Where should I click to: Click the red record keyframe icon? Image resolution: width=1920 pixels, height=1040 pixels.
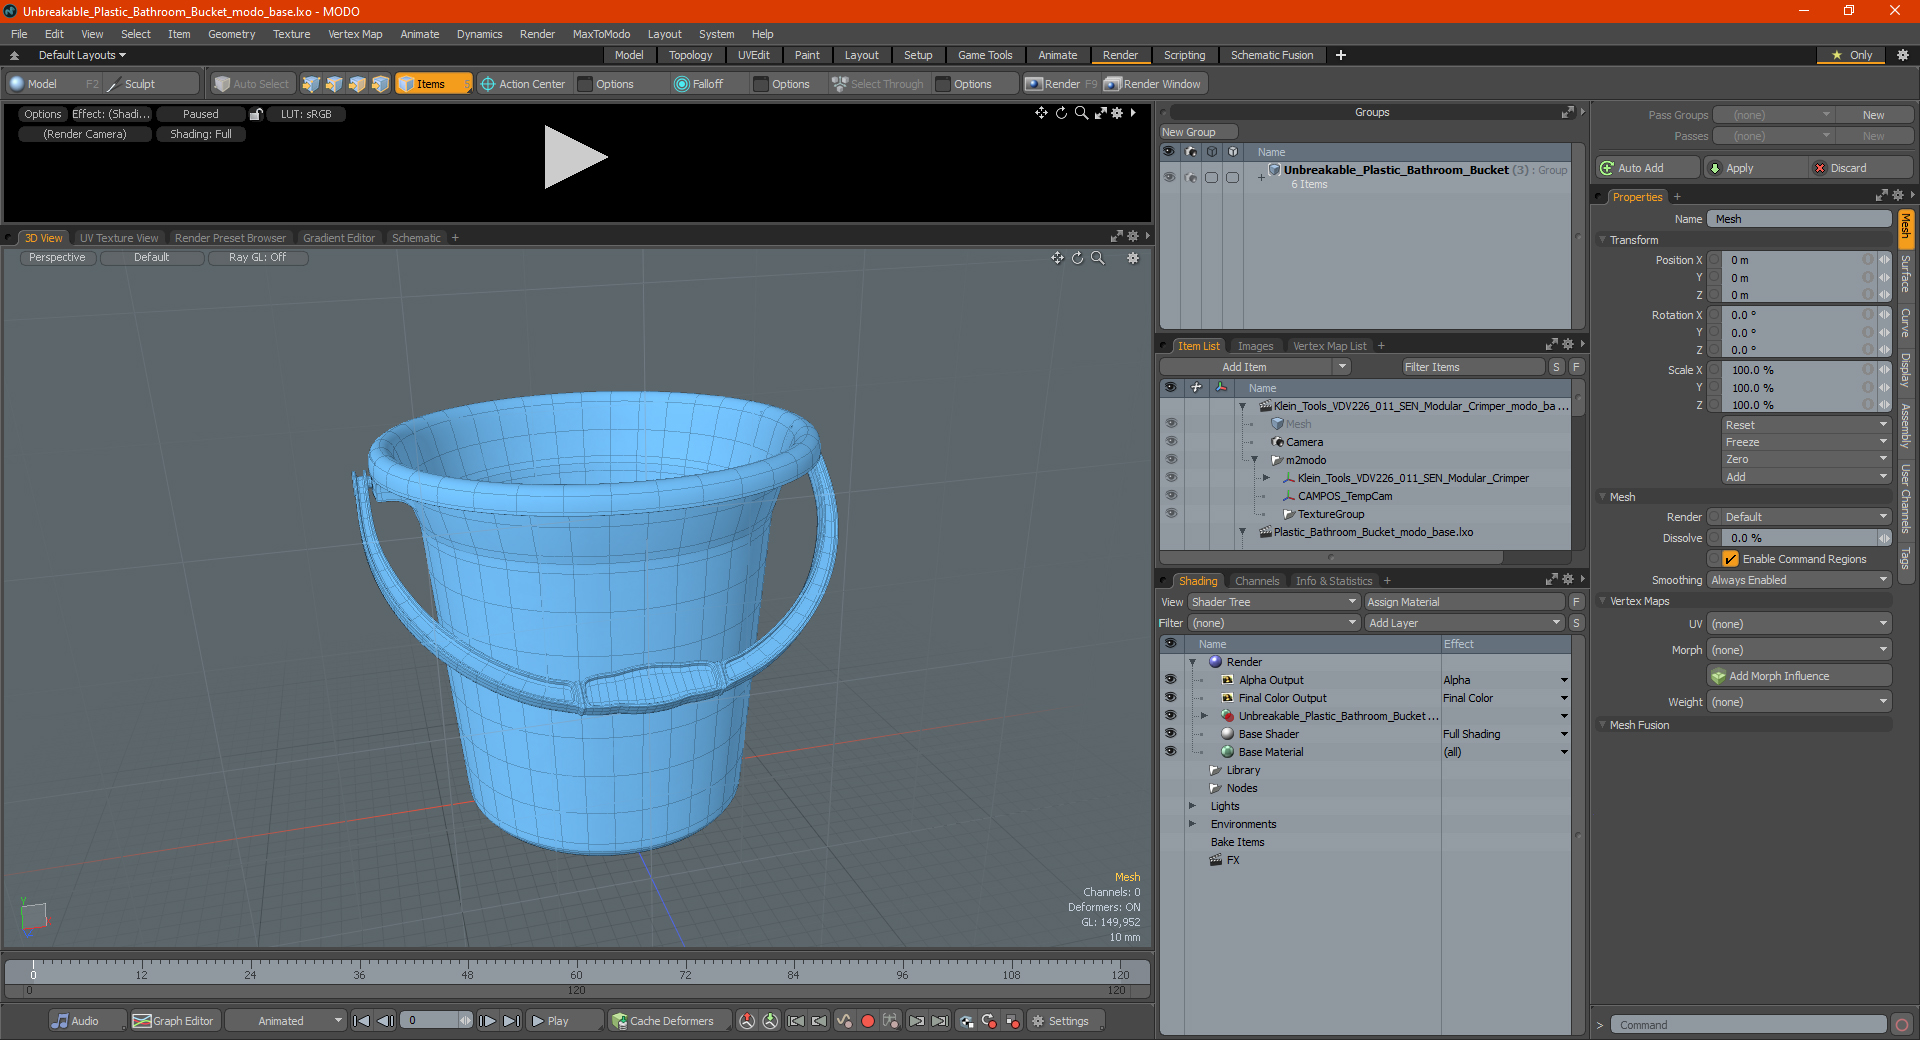click(868, 1021)
